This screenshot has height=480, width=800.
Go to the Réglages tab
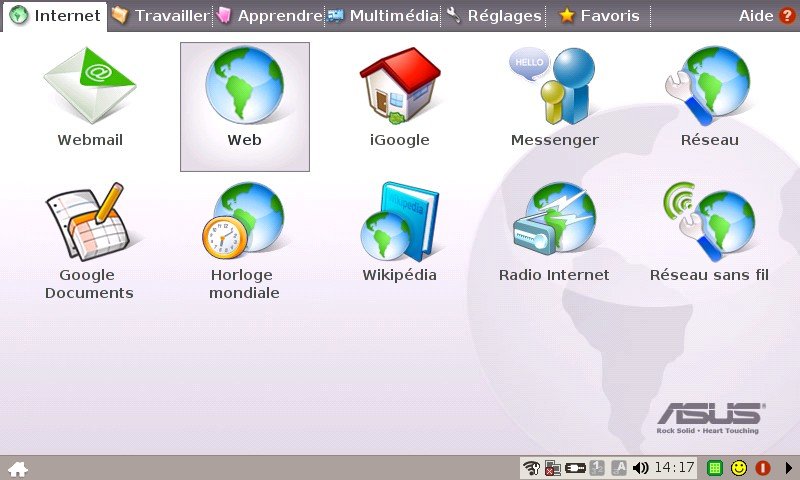(494, 16)
